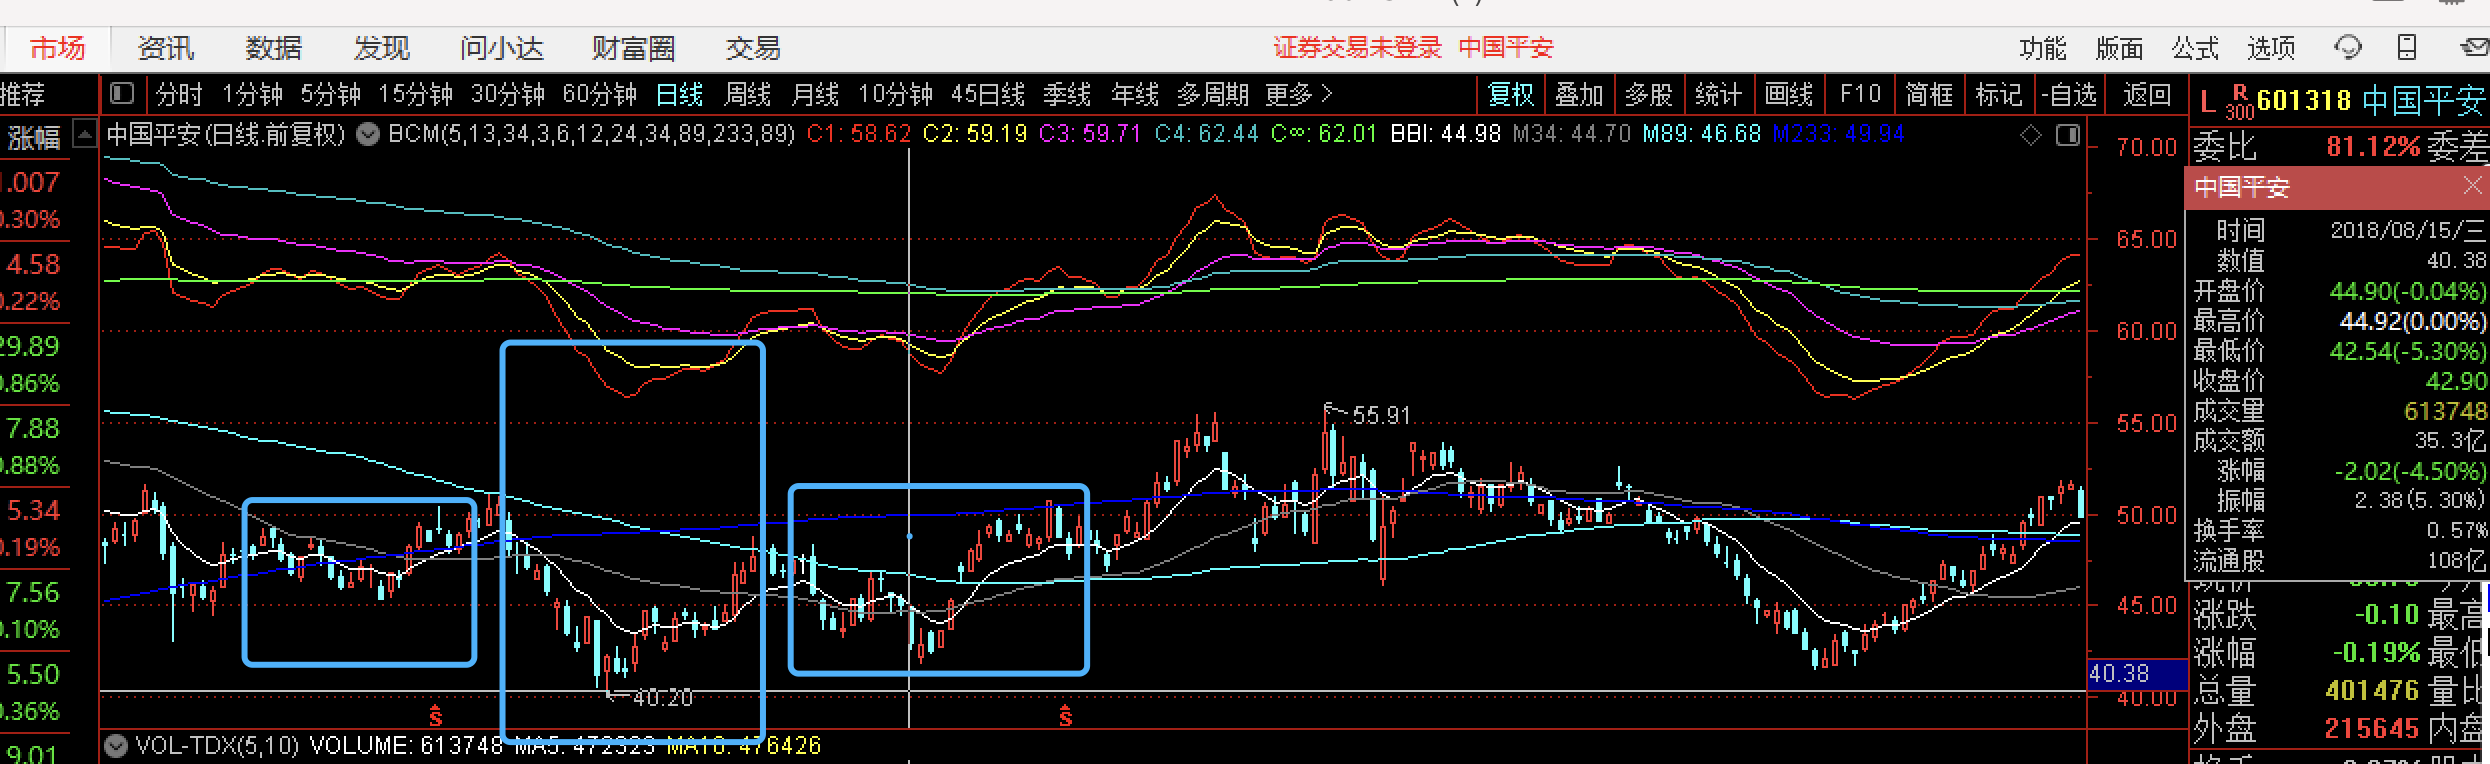
Task: Click the 统计 statistics button
Action: coord(1719,94)
